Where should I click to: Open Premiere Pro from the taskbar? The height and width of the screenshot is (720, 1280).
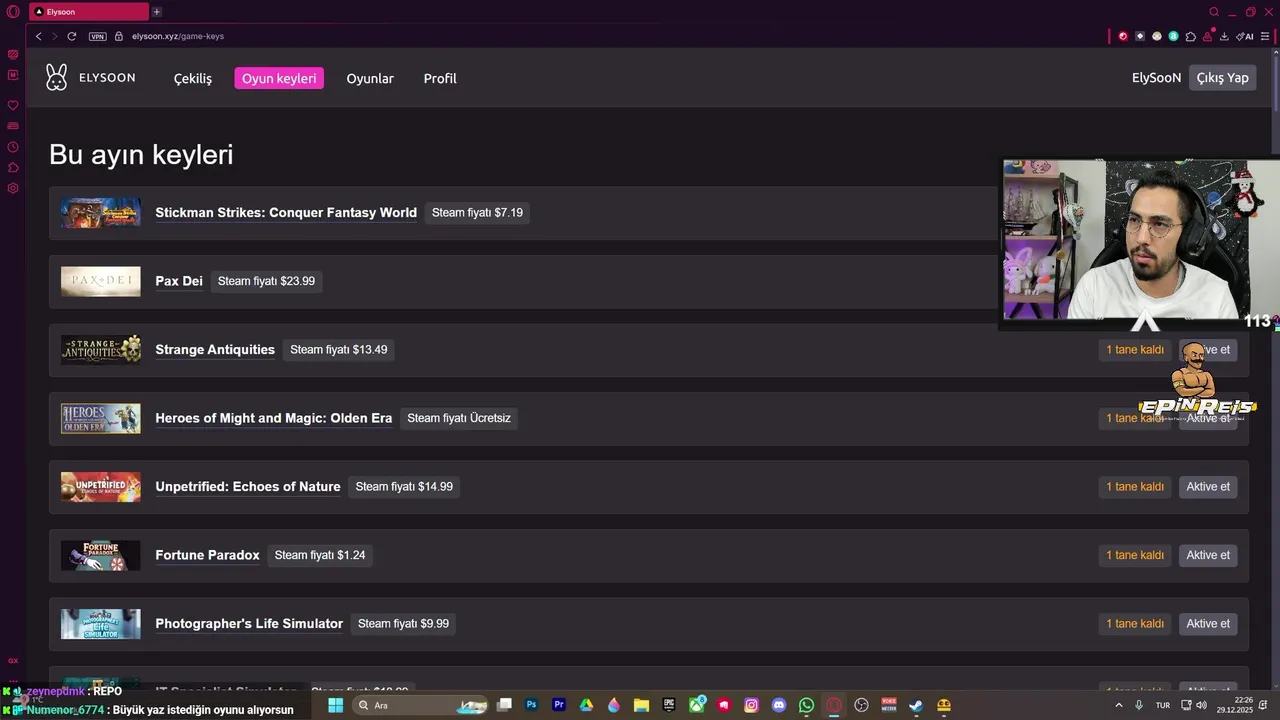[x=559, y=705]
